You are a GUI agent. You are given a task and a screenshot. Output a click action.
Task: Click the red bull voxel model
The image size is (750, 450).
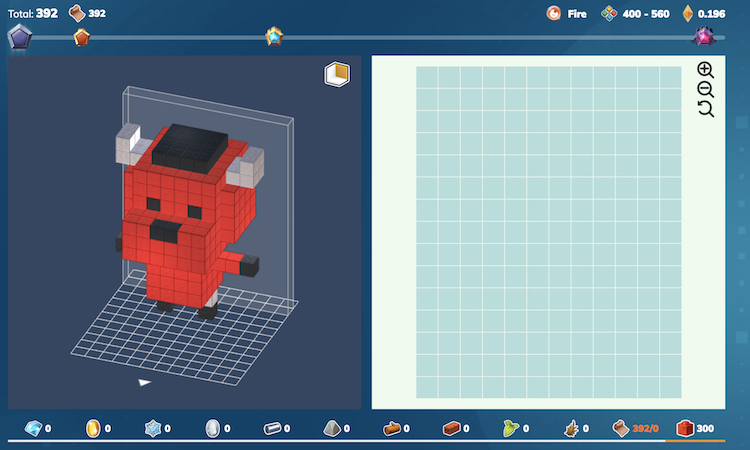click(188, 220)
